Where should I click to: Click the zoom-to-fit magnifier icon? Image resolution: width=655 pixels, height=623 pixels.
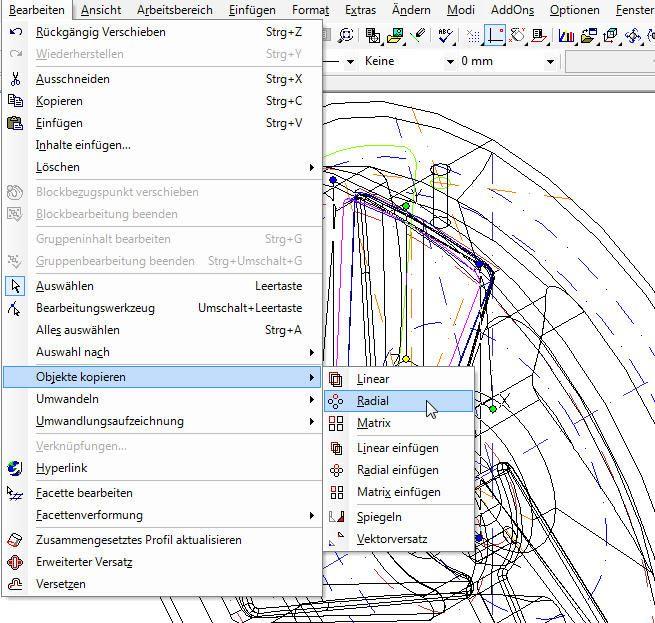[x=346, y=36]
